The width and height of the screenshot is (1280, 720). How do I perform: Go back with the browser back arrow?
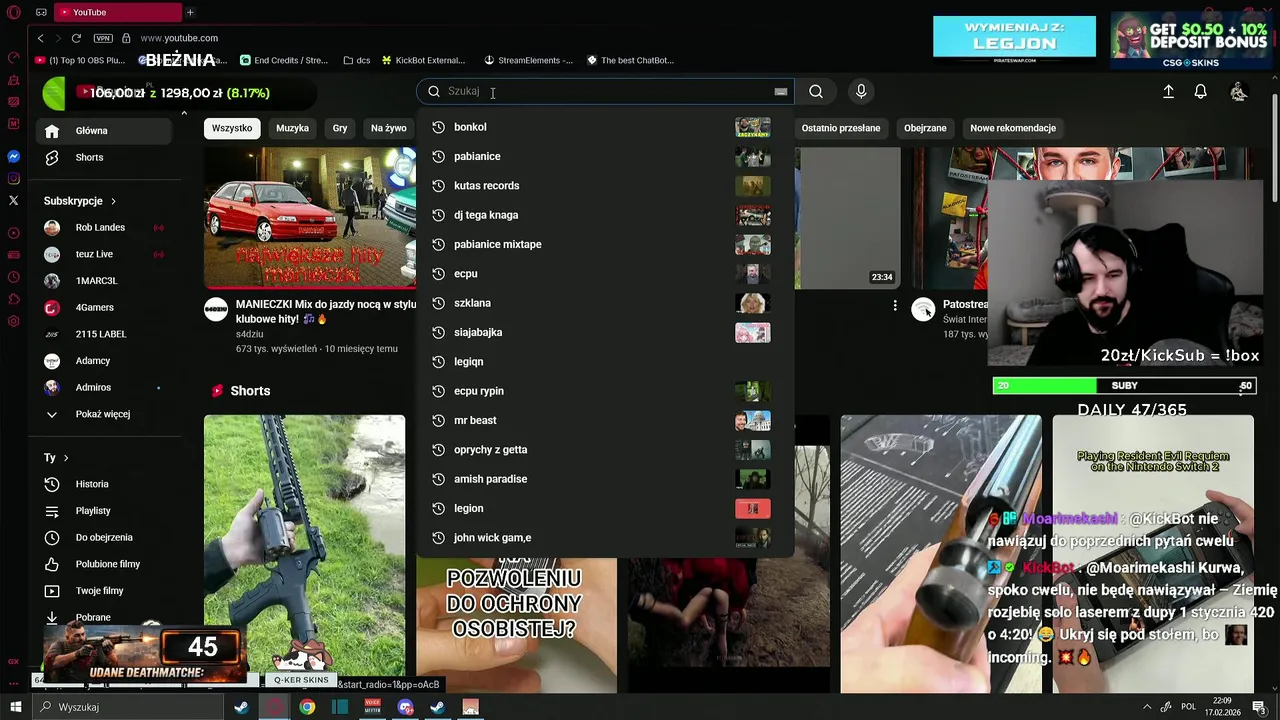(40, 38)
